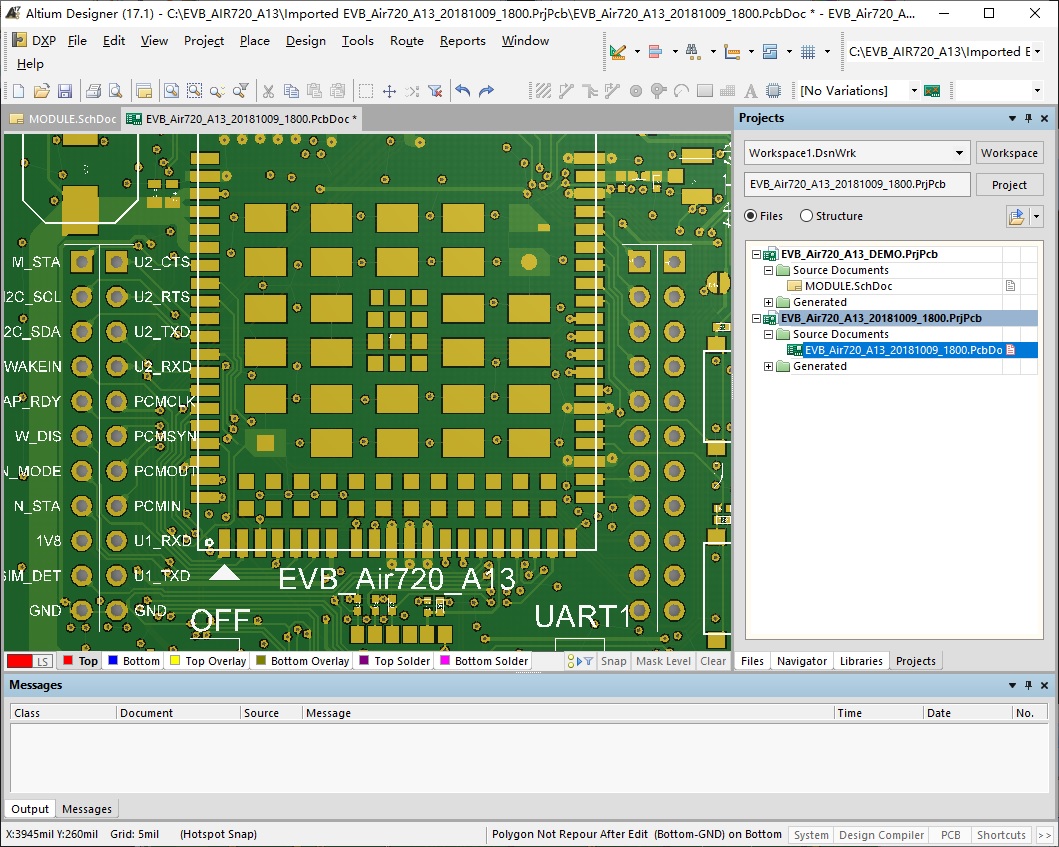Open the No Variations dropdown
The width and height of the screenshot is (1059, 847).
pyautogui.click(x=914, y=91)
